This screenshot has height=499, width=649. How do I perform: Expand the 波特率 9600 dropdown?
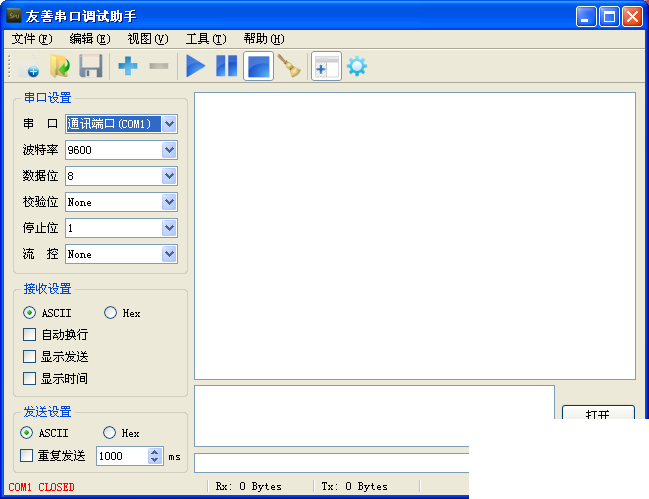tap(169, 150)
